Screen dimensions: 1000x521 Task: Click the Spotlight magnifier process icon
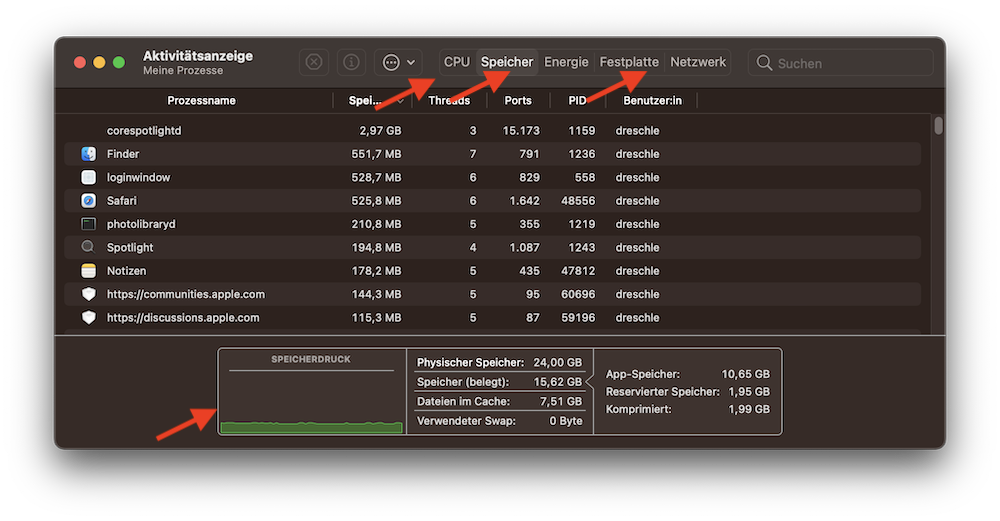coord(88,247)
